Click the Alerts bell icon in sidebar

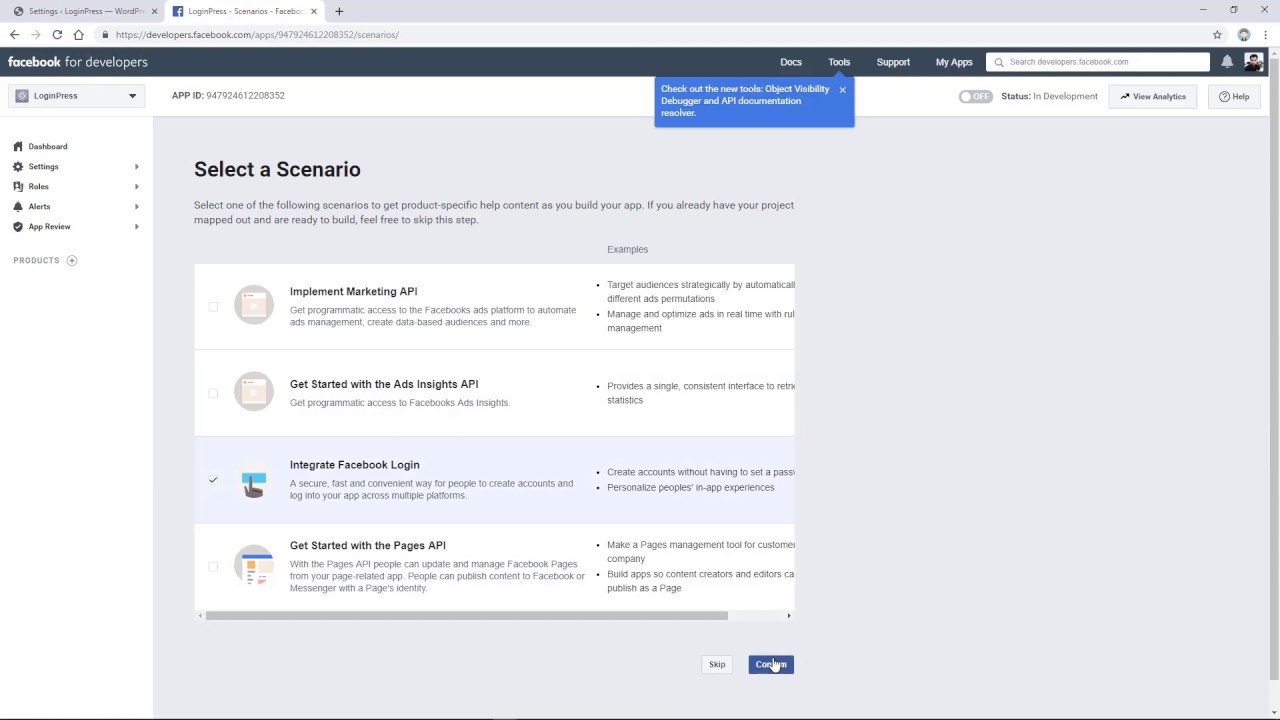pyautogui.click(x=18, y=206)
